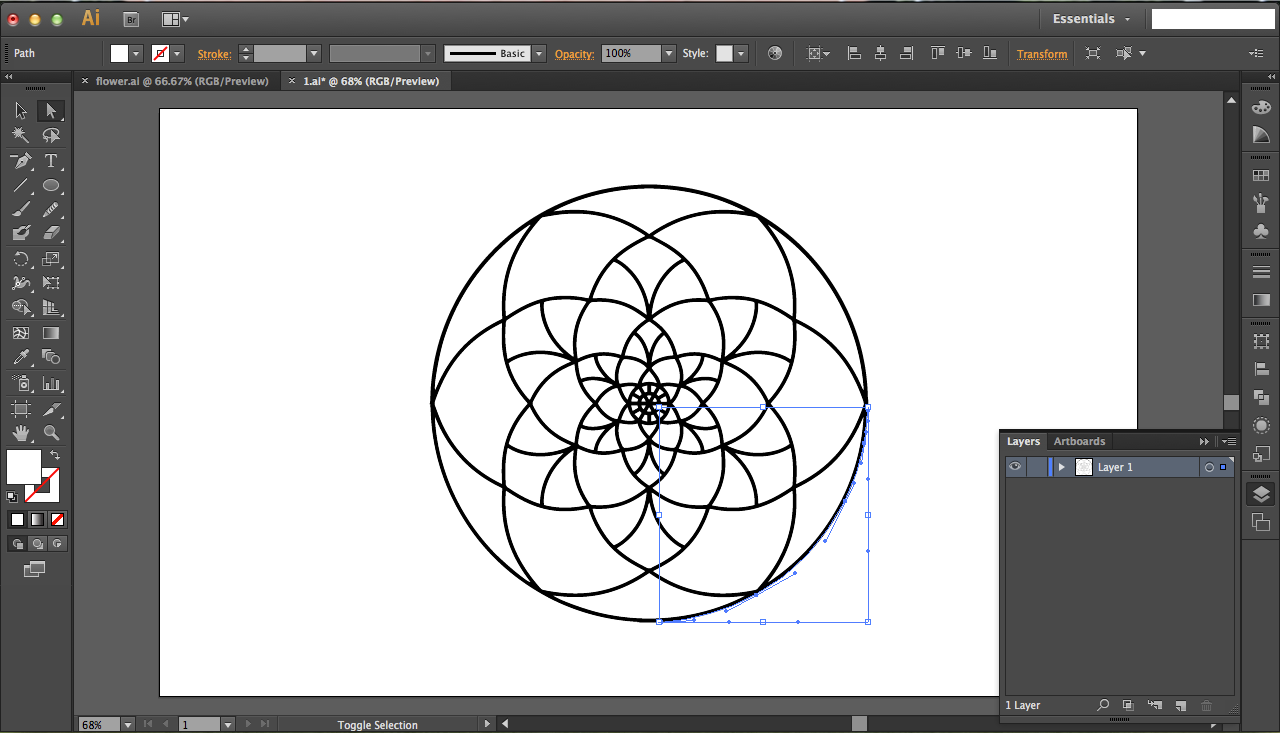The height and width of the screenshot is (733, 1280).
Task: Switch to the flower.ai document tab
Action: click(182, 81)
